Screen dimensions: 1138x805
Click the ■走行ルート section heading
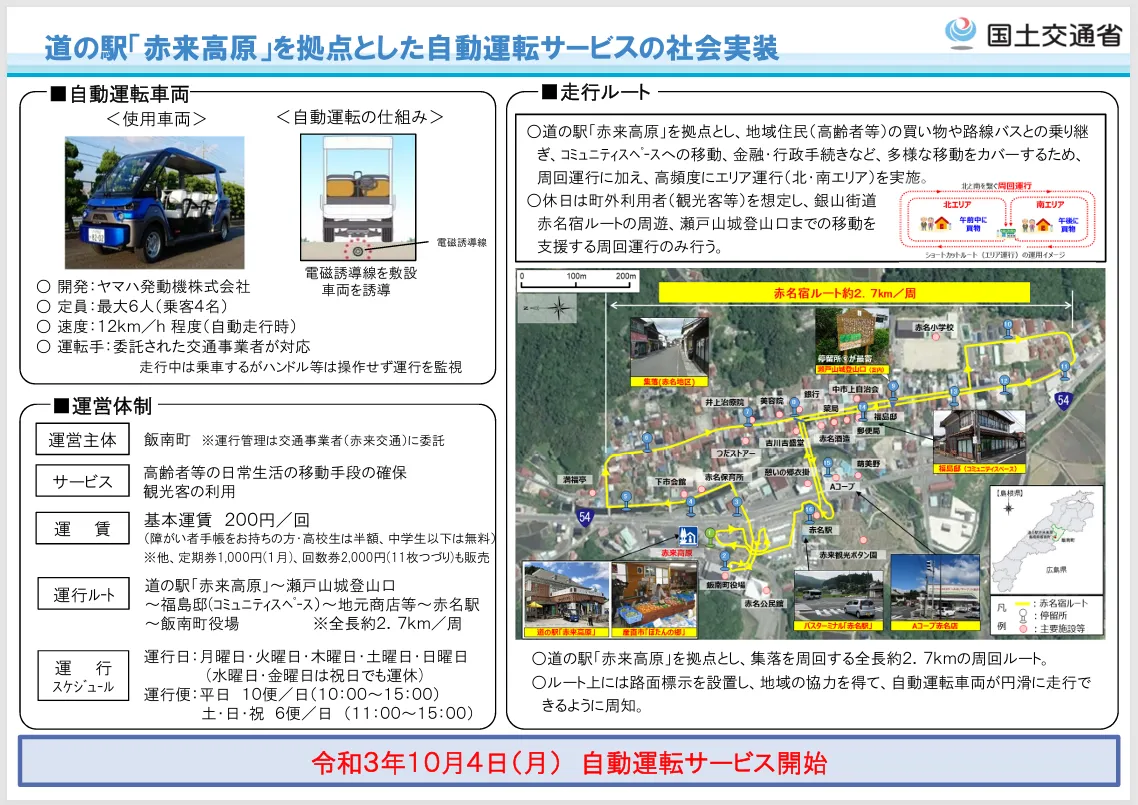click(595, 91)
